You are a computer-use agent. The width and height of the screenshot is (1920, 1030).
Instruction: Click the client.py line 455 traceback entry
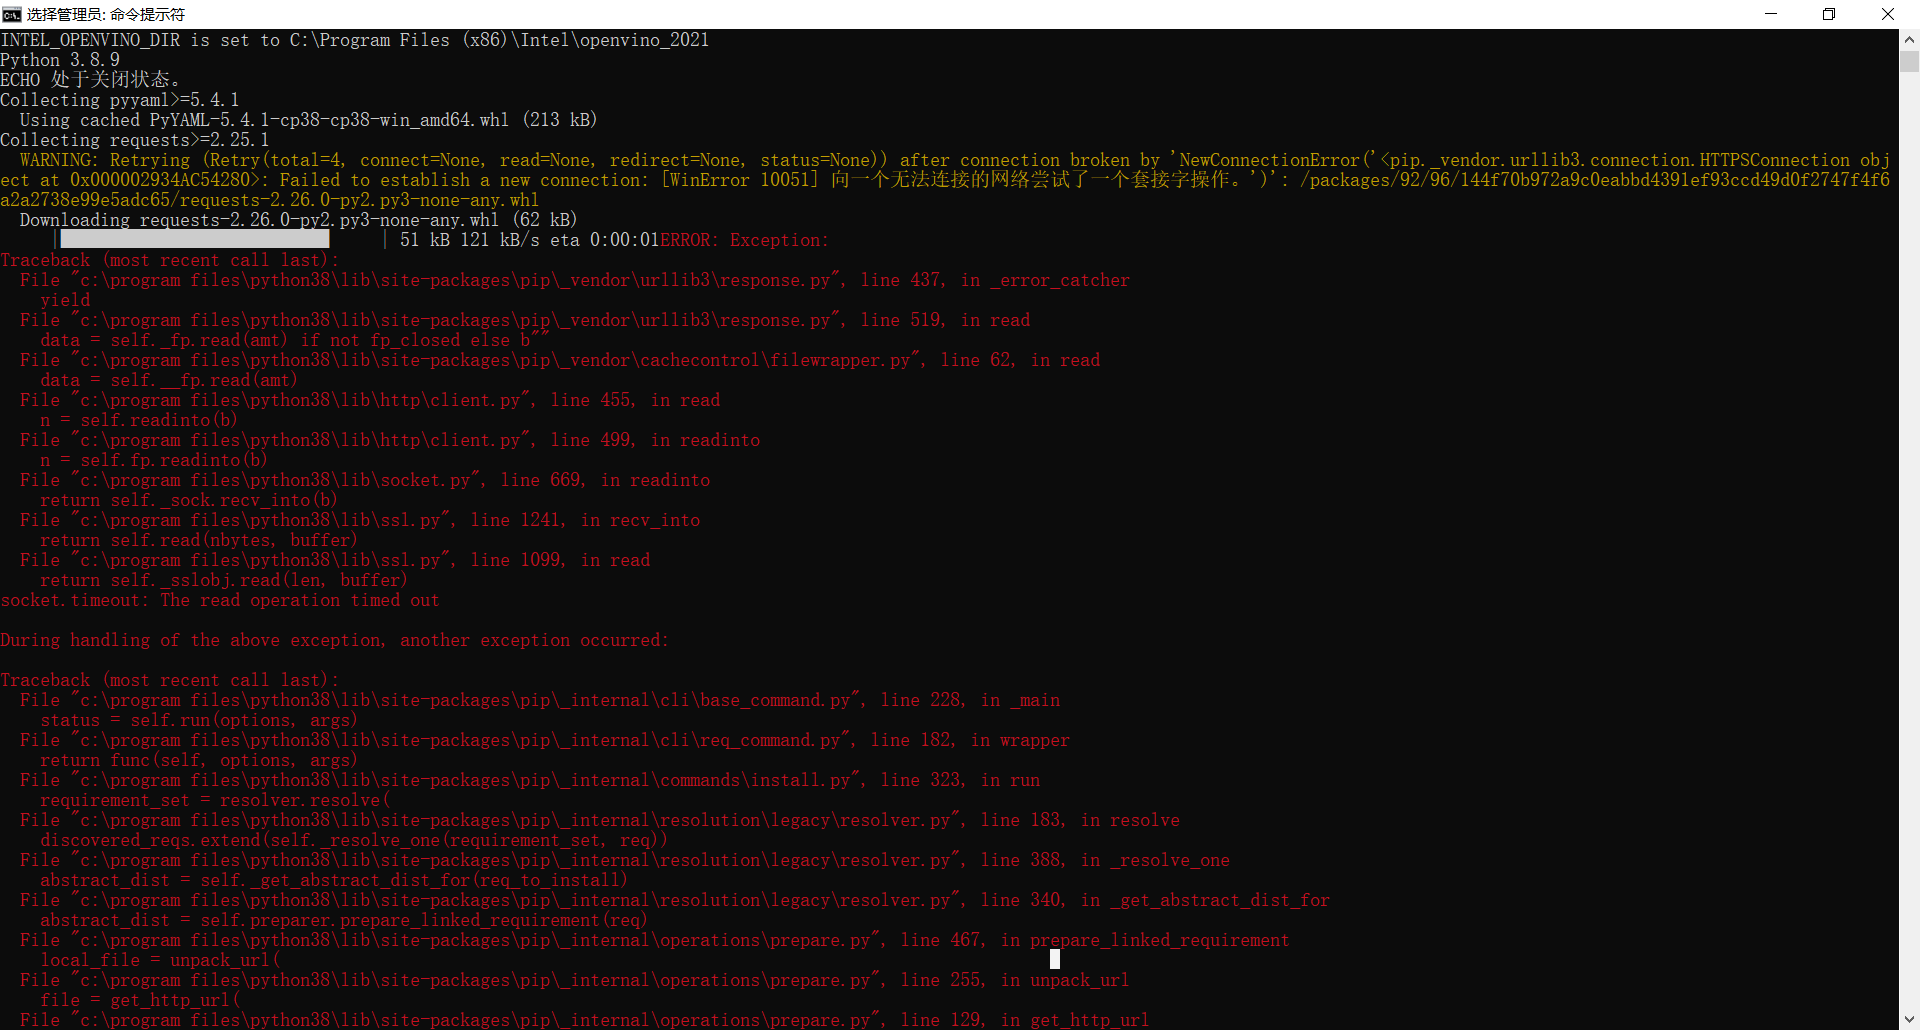click(370, 400)
